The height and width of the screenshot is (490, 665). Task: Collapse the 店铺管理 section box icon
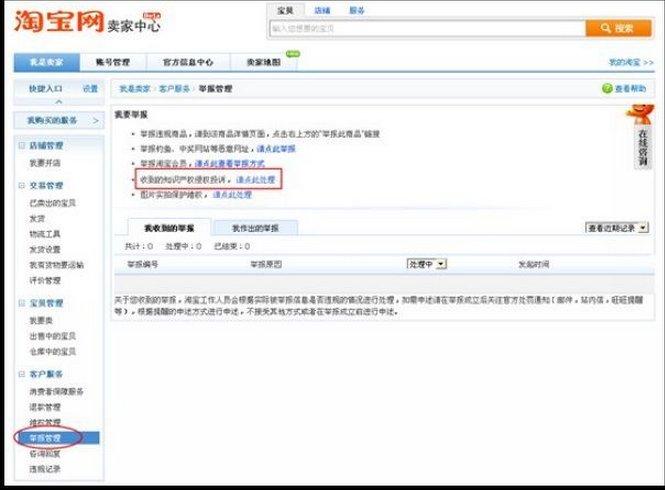click(22, 146)
